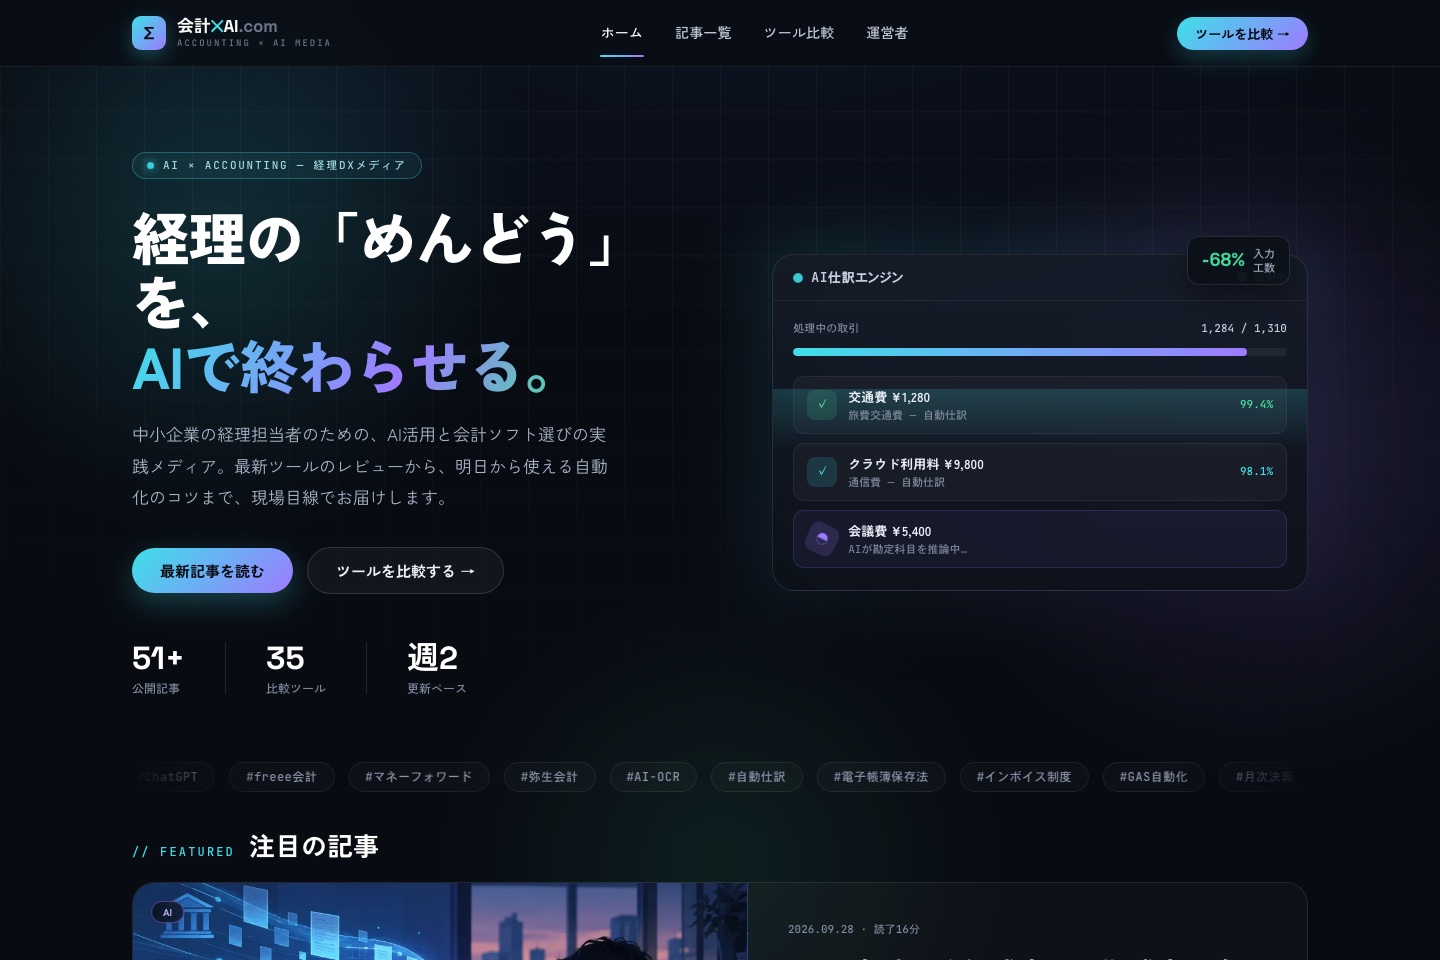Select the #freee会計 tag

pyautogui.click(x=281, y=777)
